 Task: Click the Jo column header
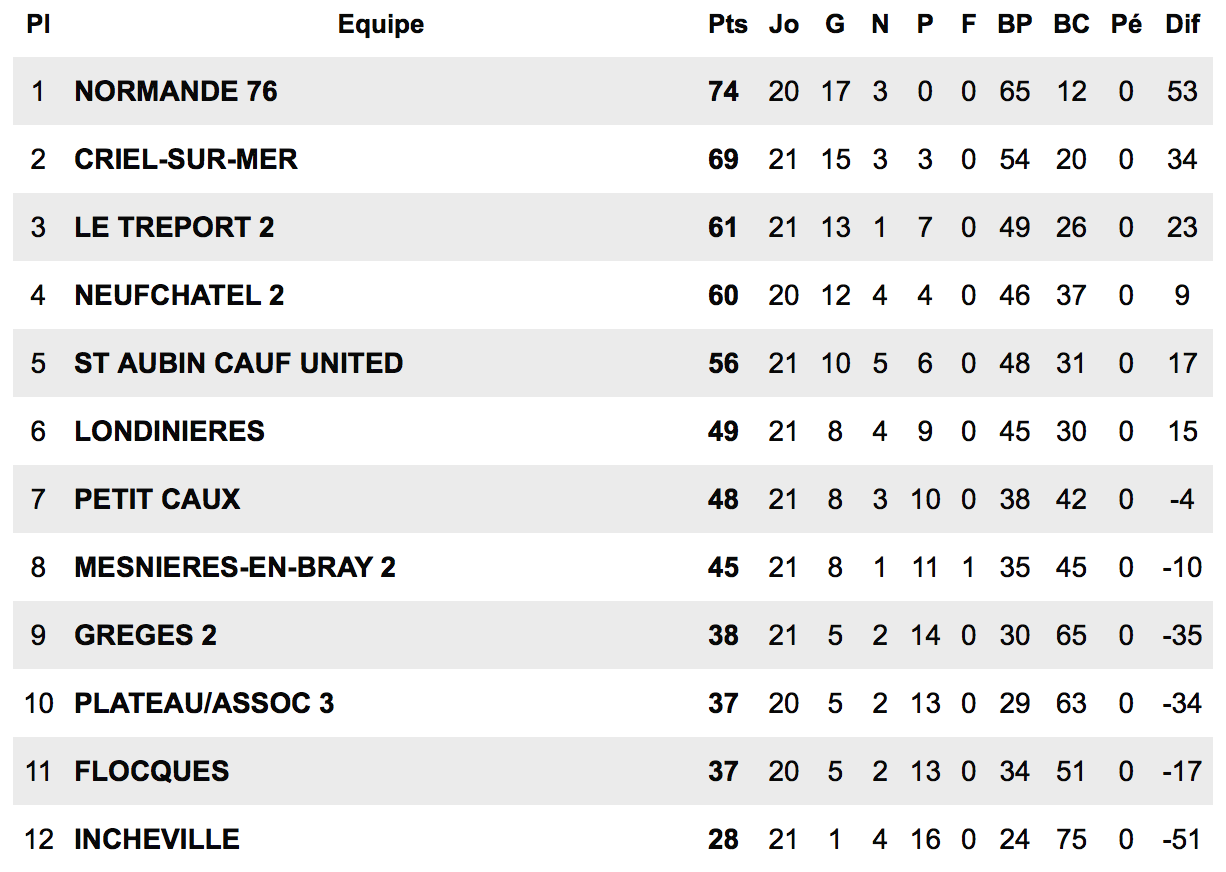pos(784,25)
